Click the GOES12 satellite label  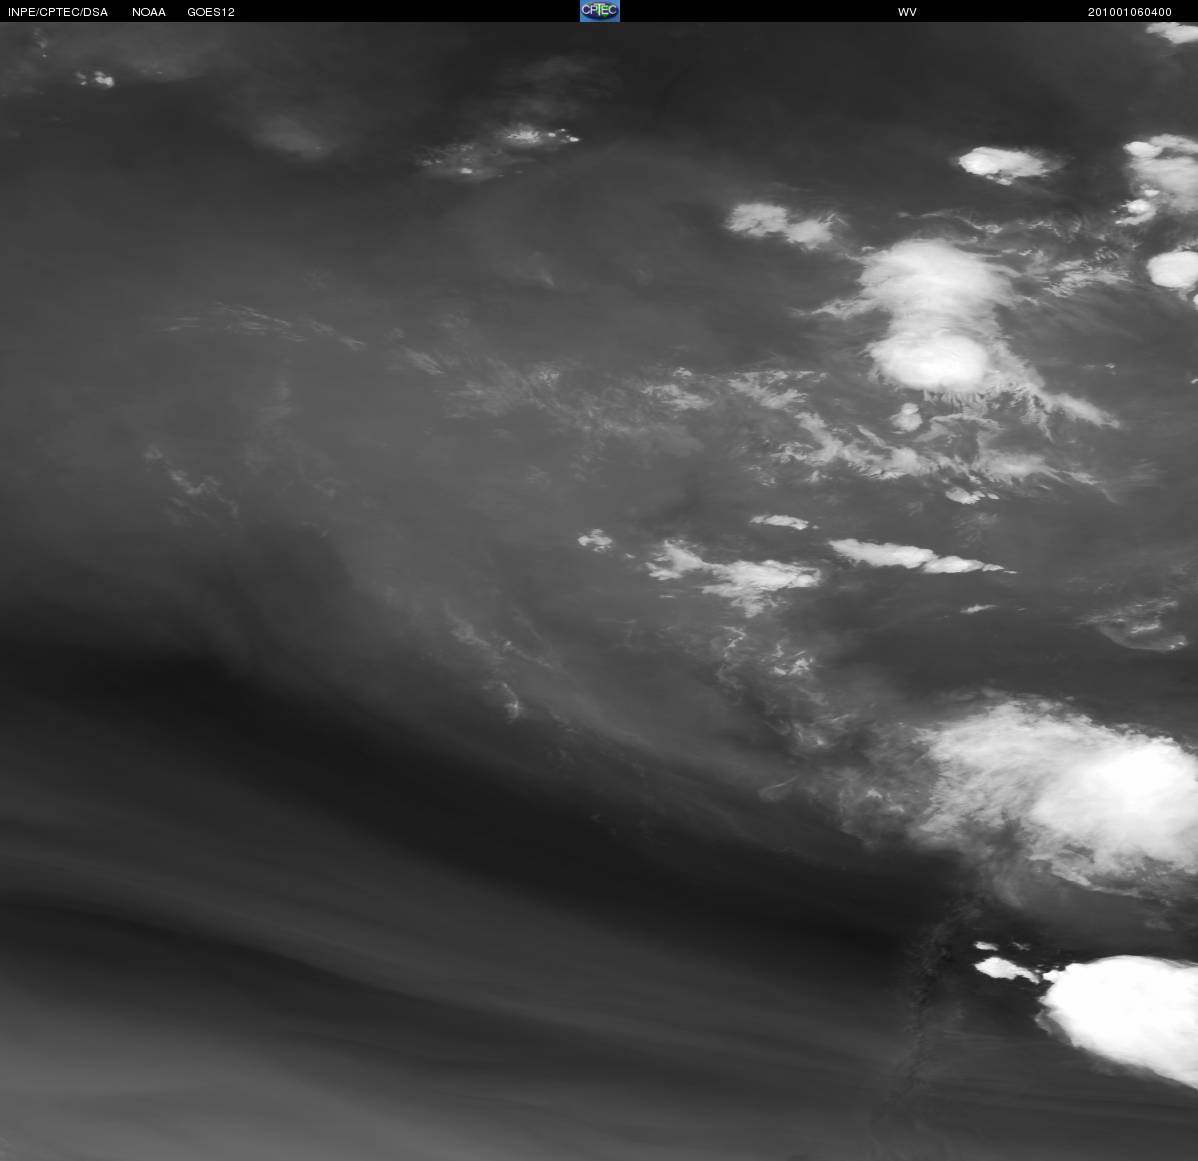211,12
